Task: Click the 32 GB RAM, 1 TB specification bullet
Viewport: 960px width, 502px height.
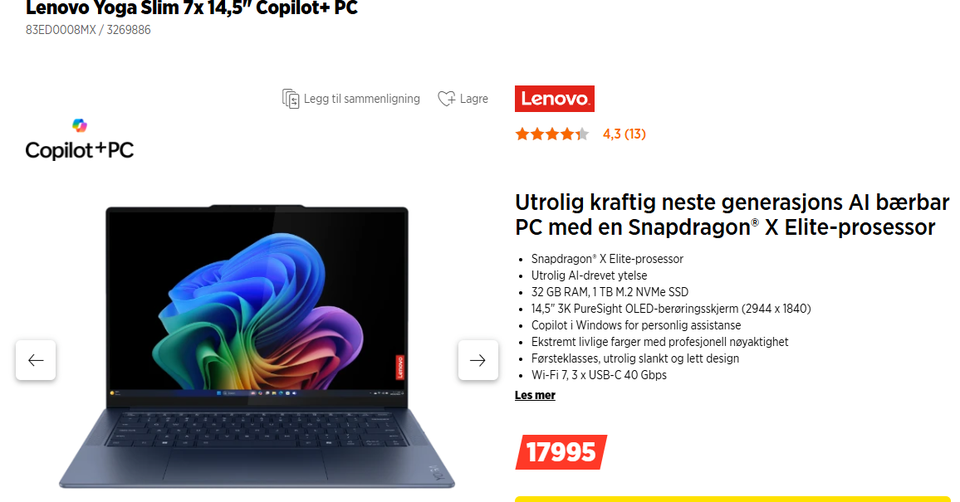Action: point(610,292)
